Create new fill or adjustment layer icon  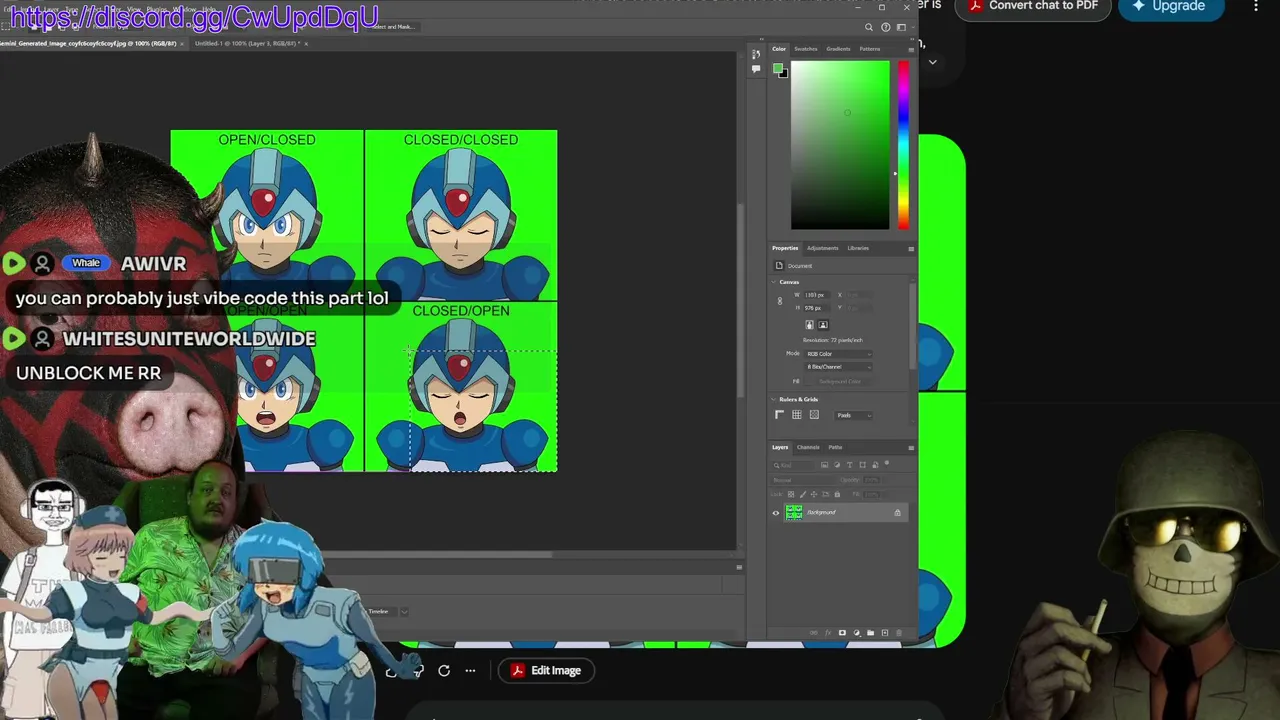pos(856,633)
